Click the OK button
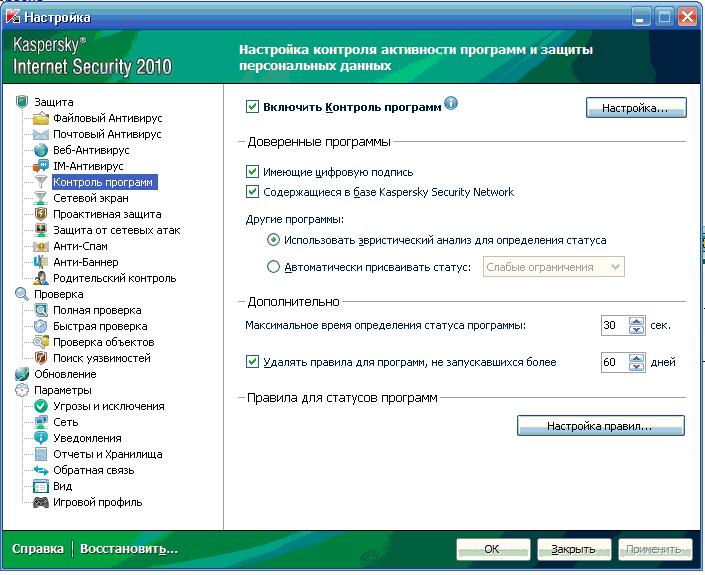Screen dimensions: 705x575 (493, 549)
